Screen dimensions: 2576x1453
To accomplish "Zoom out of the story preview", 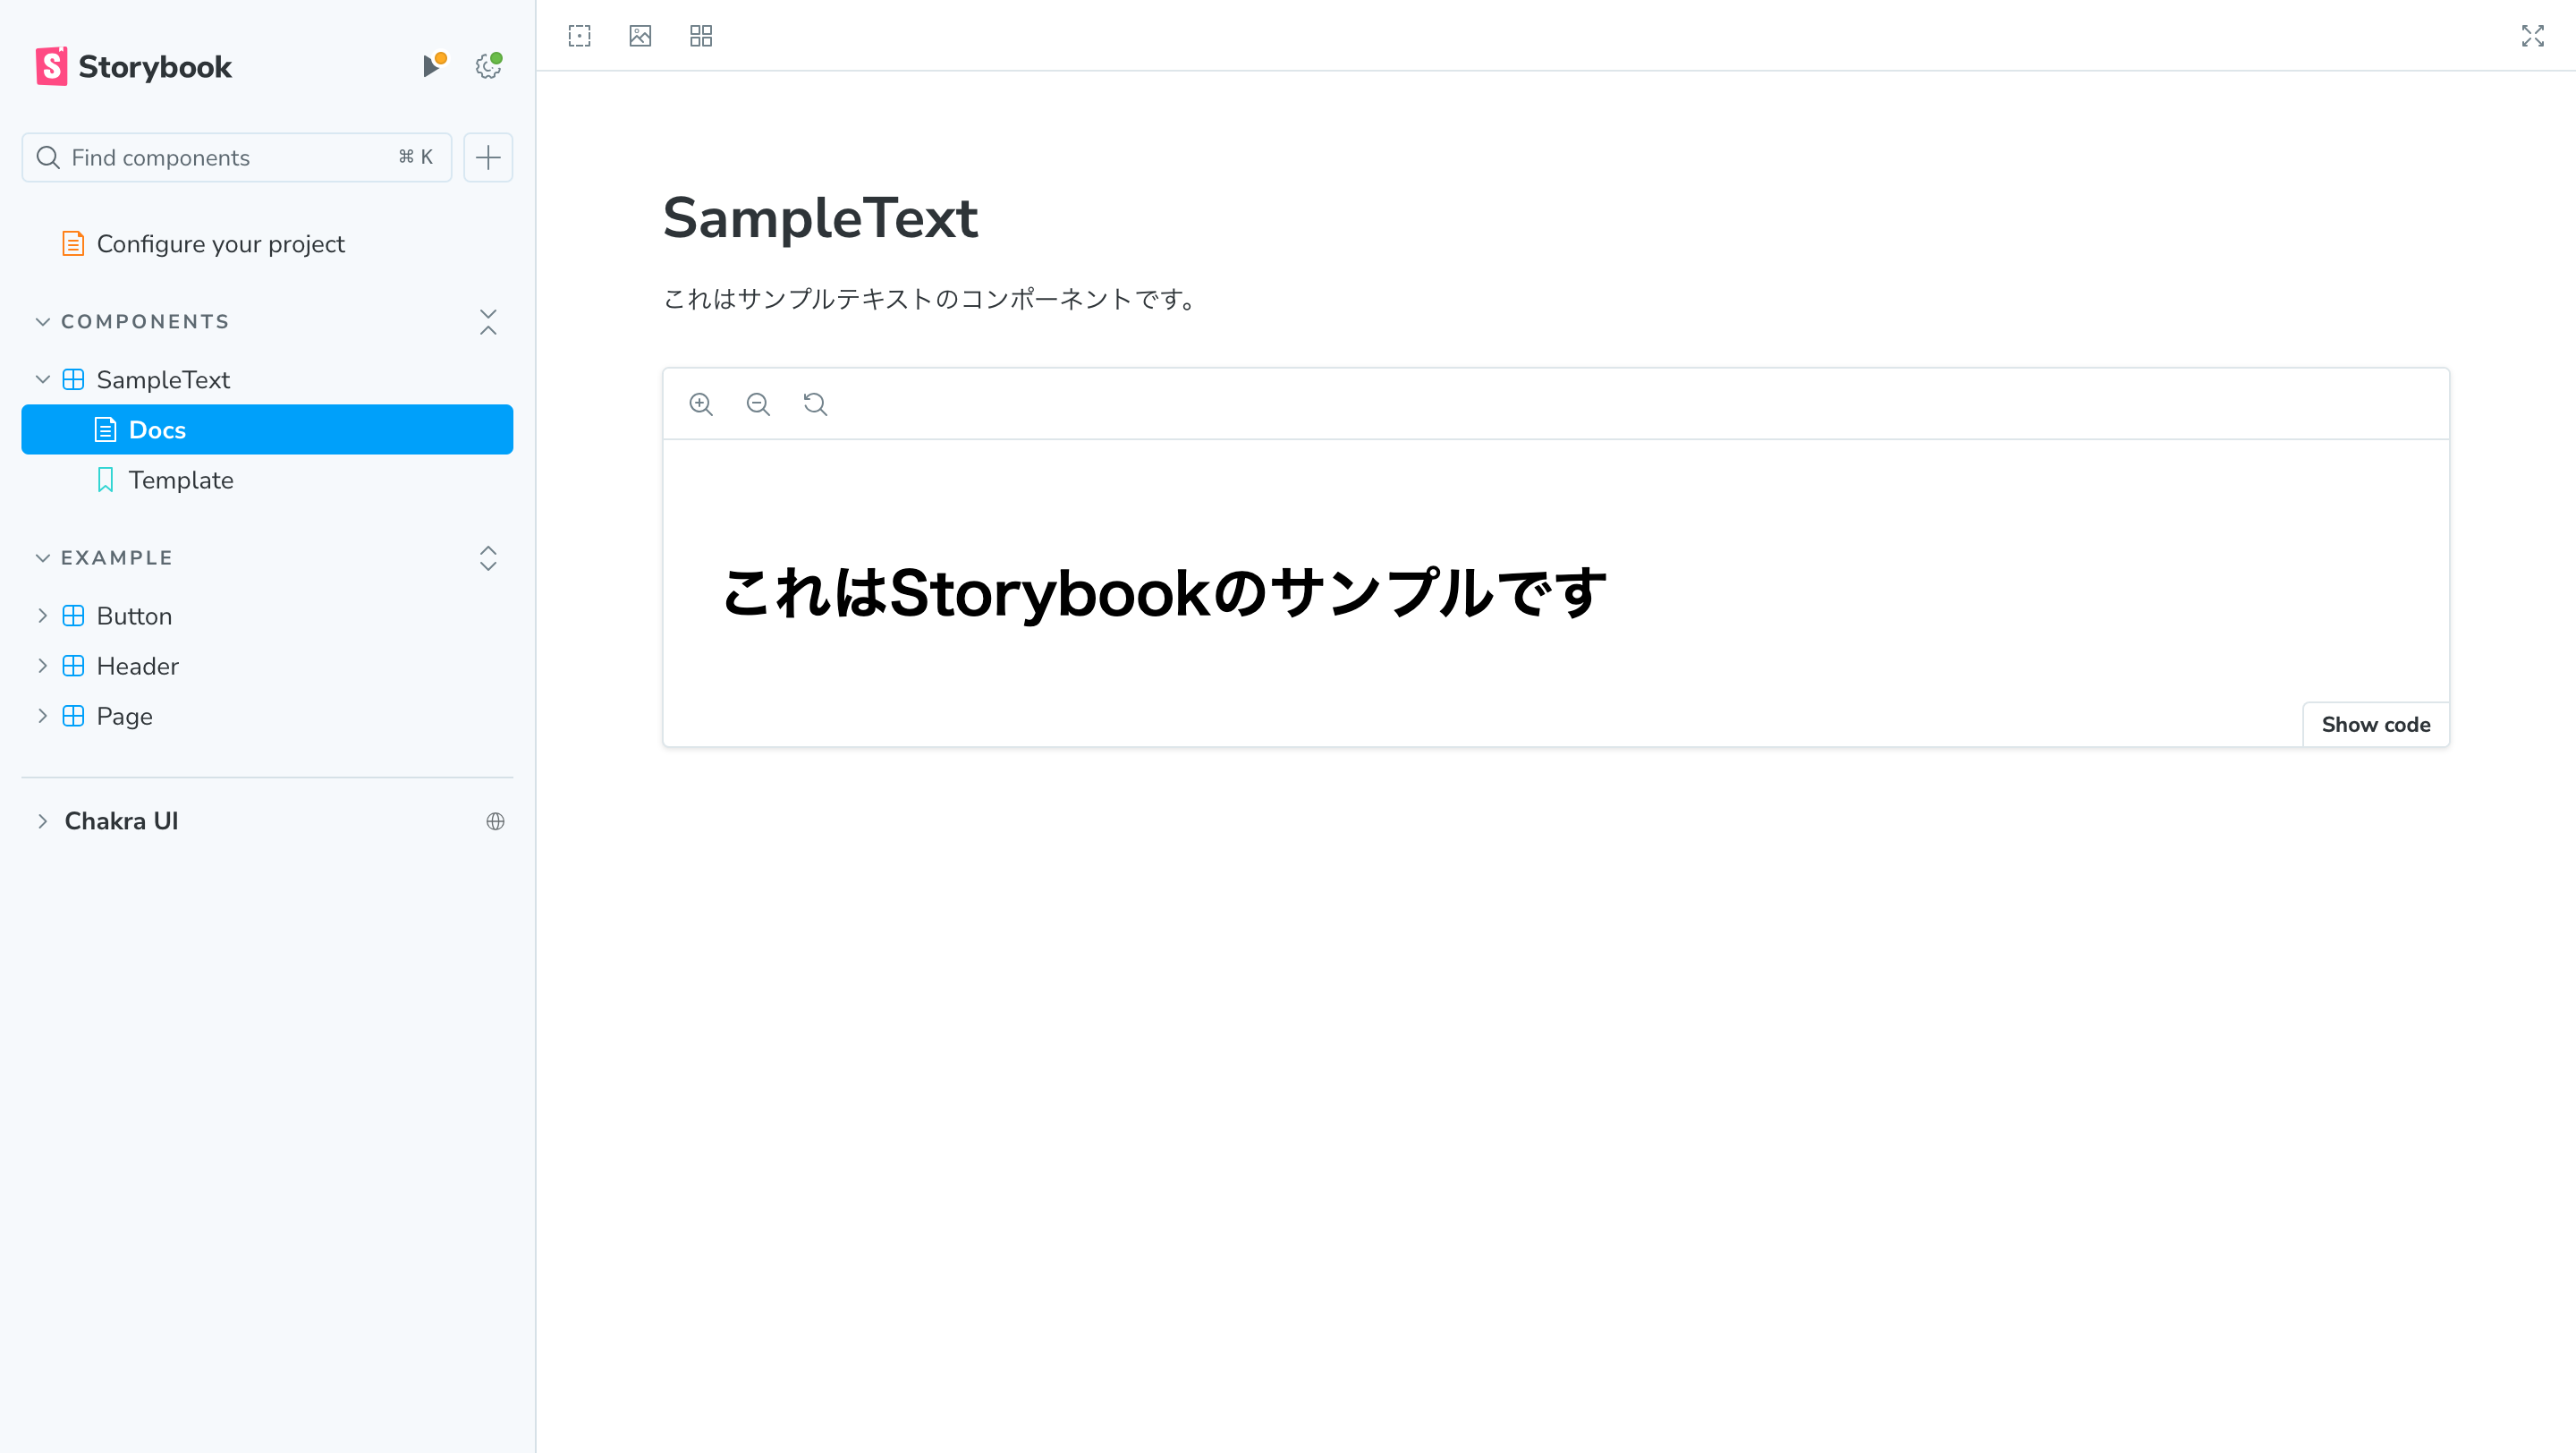I will point(759,404).
